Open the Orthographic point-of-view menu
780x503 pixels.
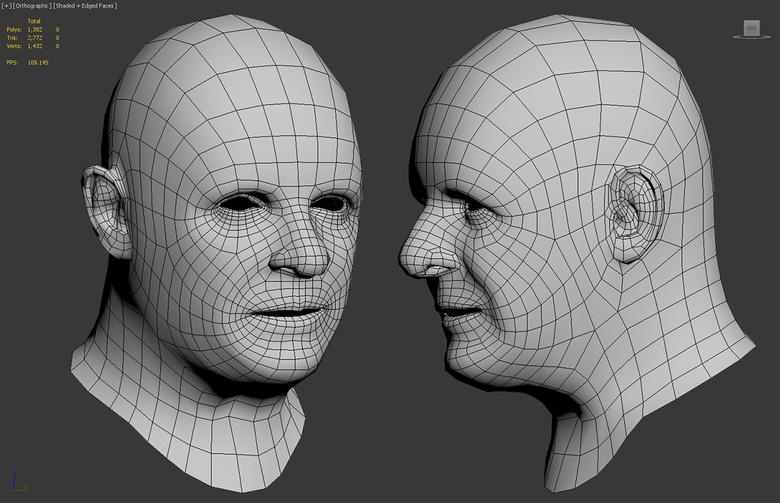pyautogui.click(x=33, y=6)
